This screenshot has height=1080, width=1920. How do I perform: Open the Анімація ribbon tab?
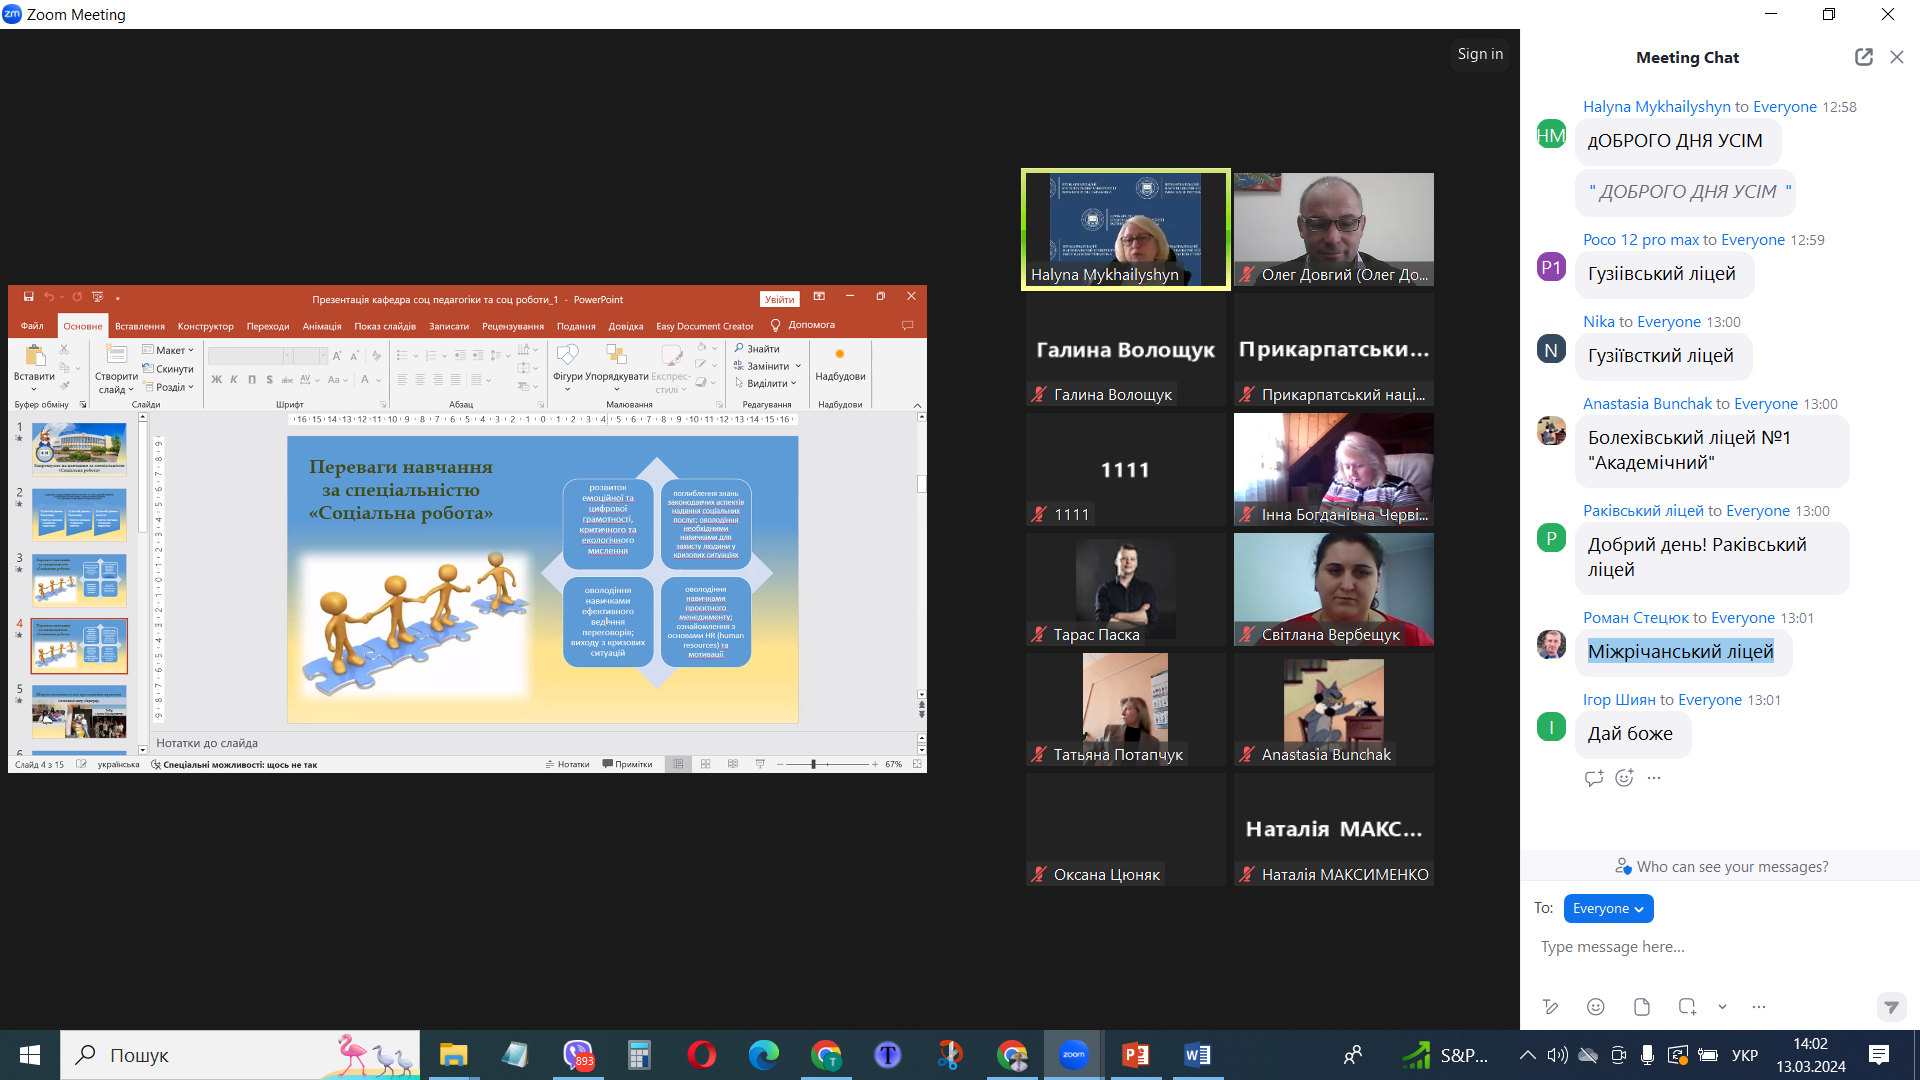[322, 326]
